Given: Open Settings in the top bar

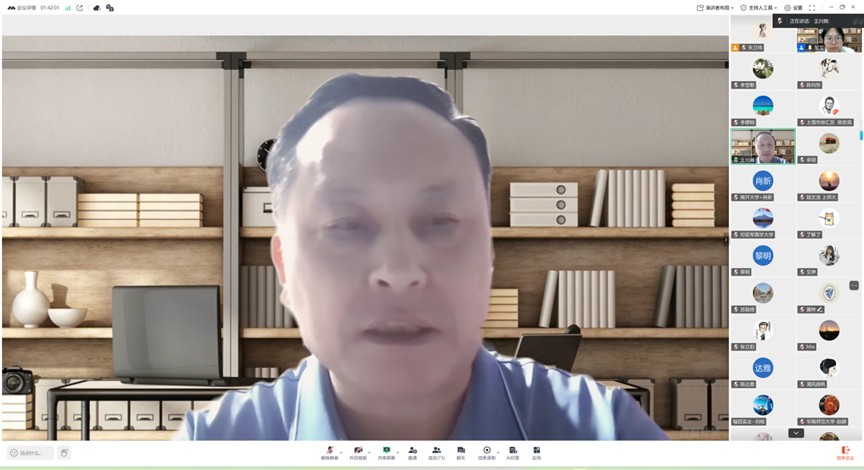Looking at the screenshot, I should tap(794, 7).
